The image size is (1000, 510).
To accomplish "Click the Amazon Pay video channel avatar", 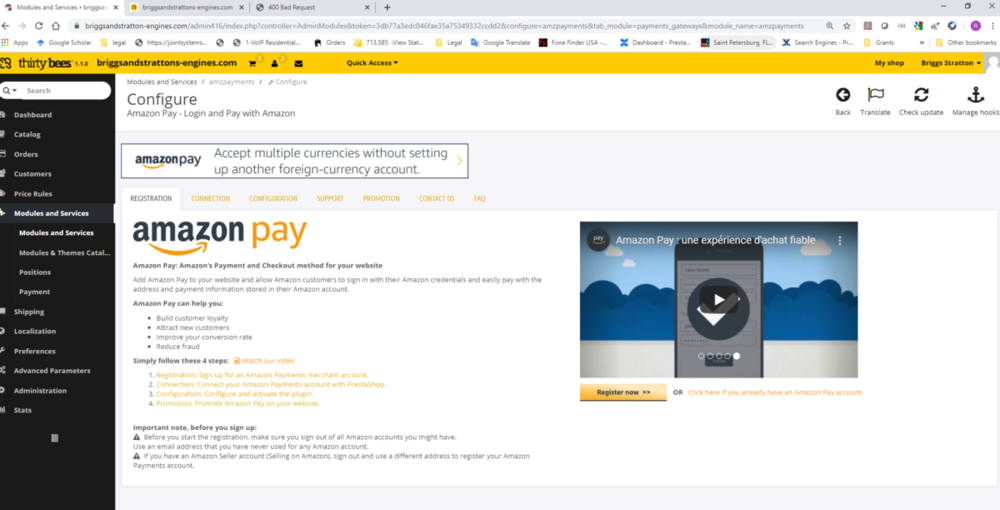I will [598, 240].
